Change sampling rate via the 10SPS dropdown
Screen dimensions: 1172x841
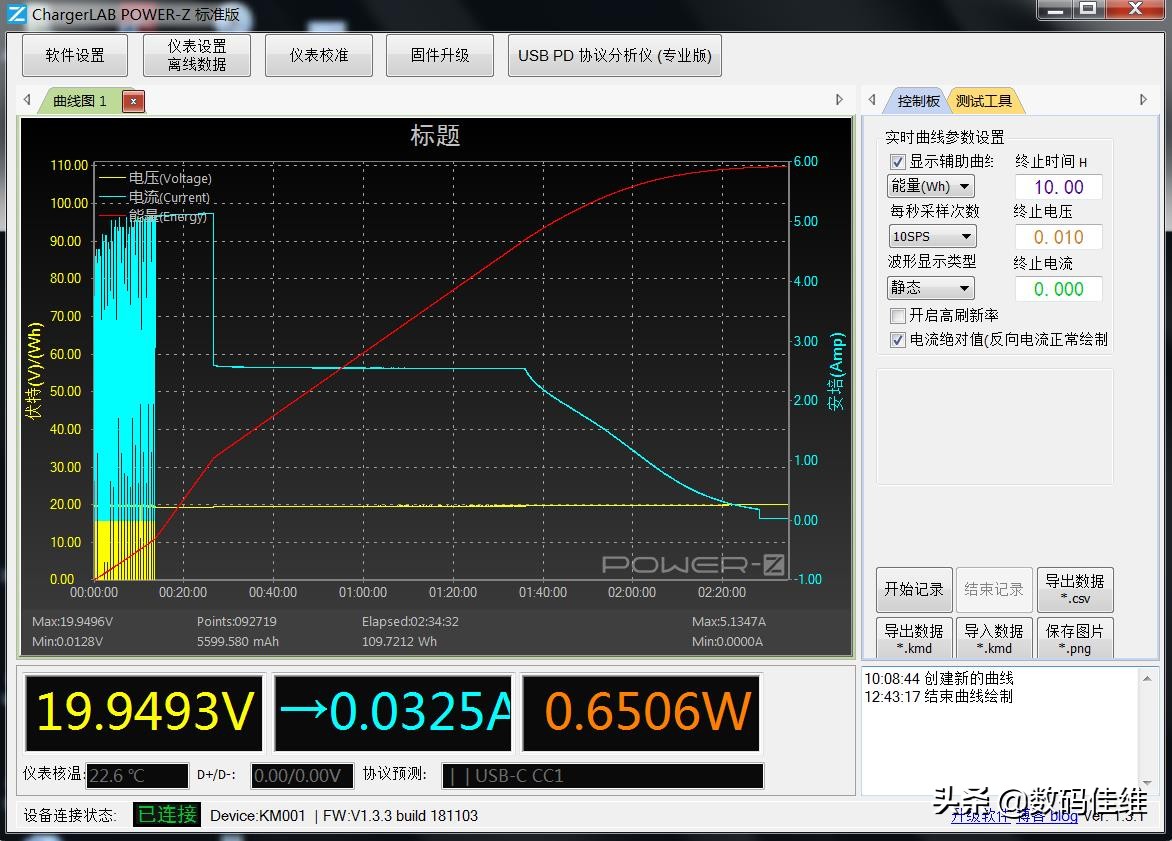[x=932, y=235]
